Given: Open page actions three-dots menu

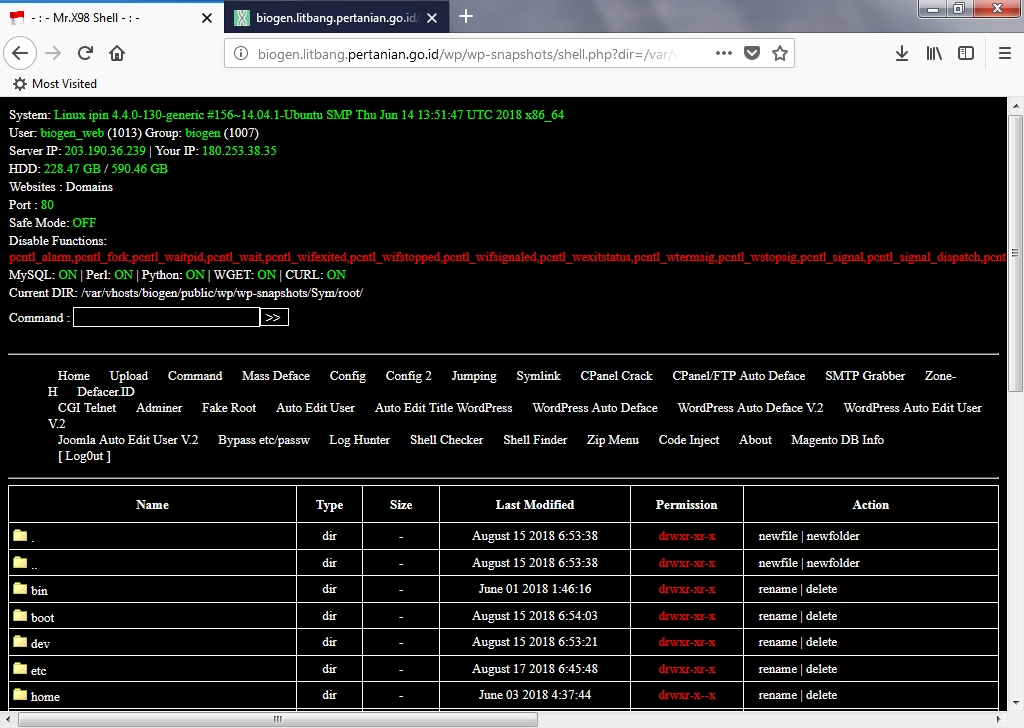Looking at the screenshot, I should click(724, 53).
